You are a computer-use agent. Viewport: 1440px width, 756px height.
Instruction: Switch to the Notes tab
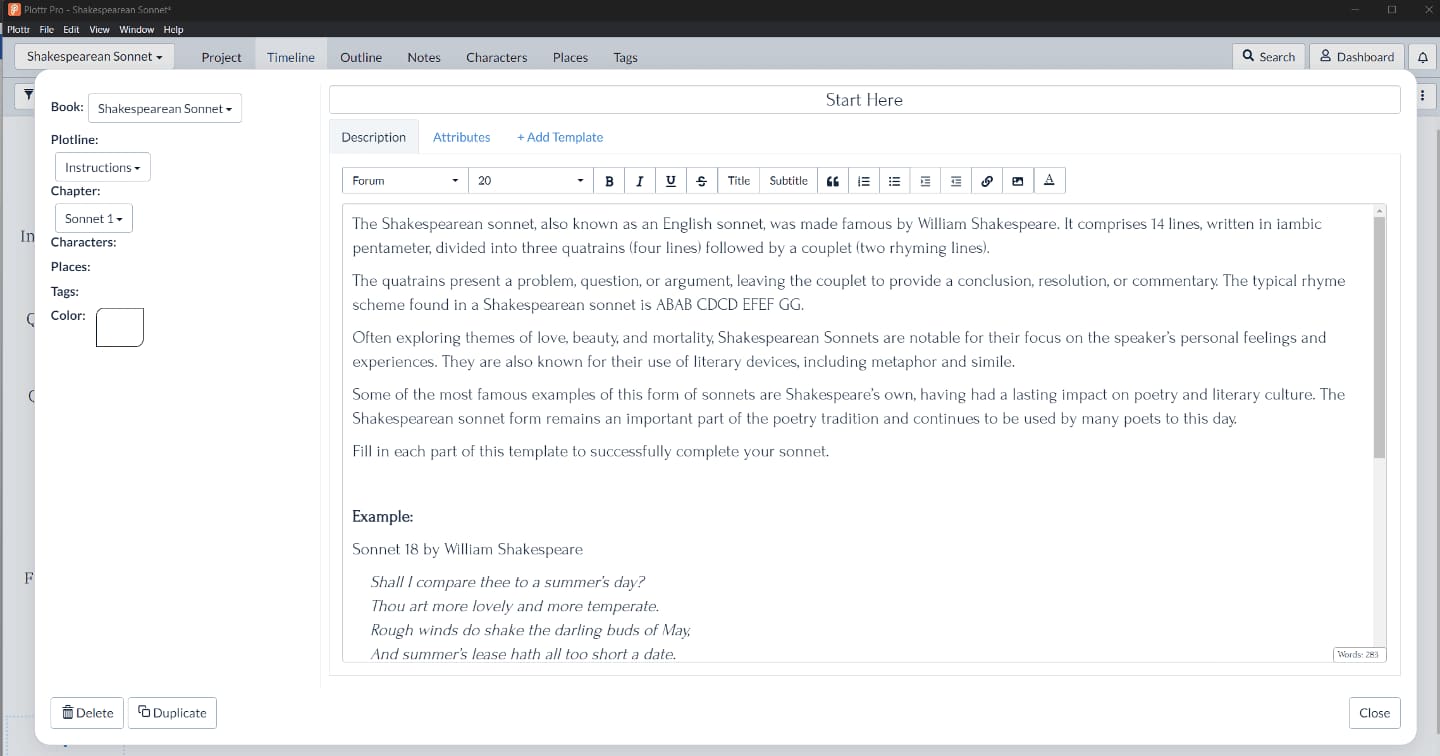coord(424,57)
